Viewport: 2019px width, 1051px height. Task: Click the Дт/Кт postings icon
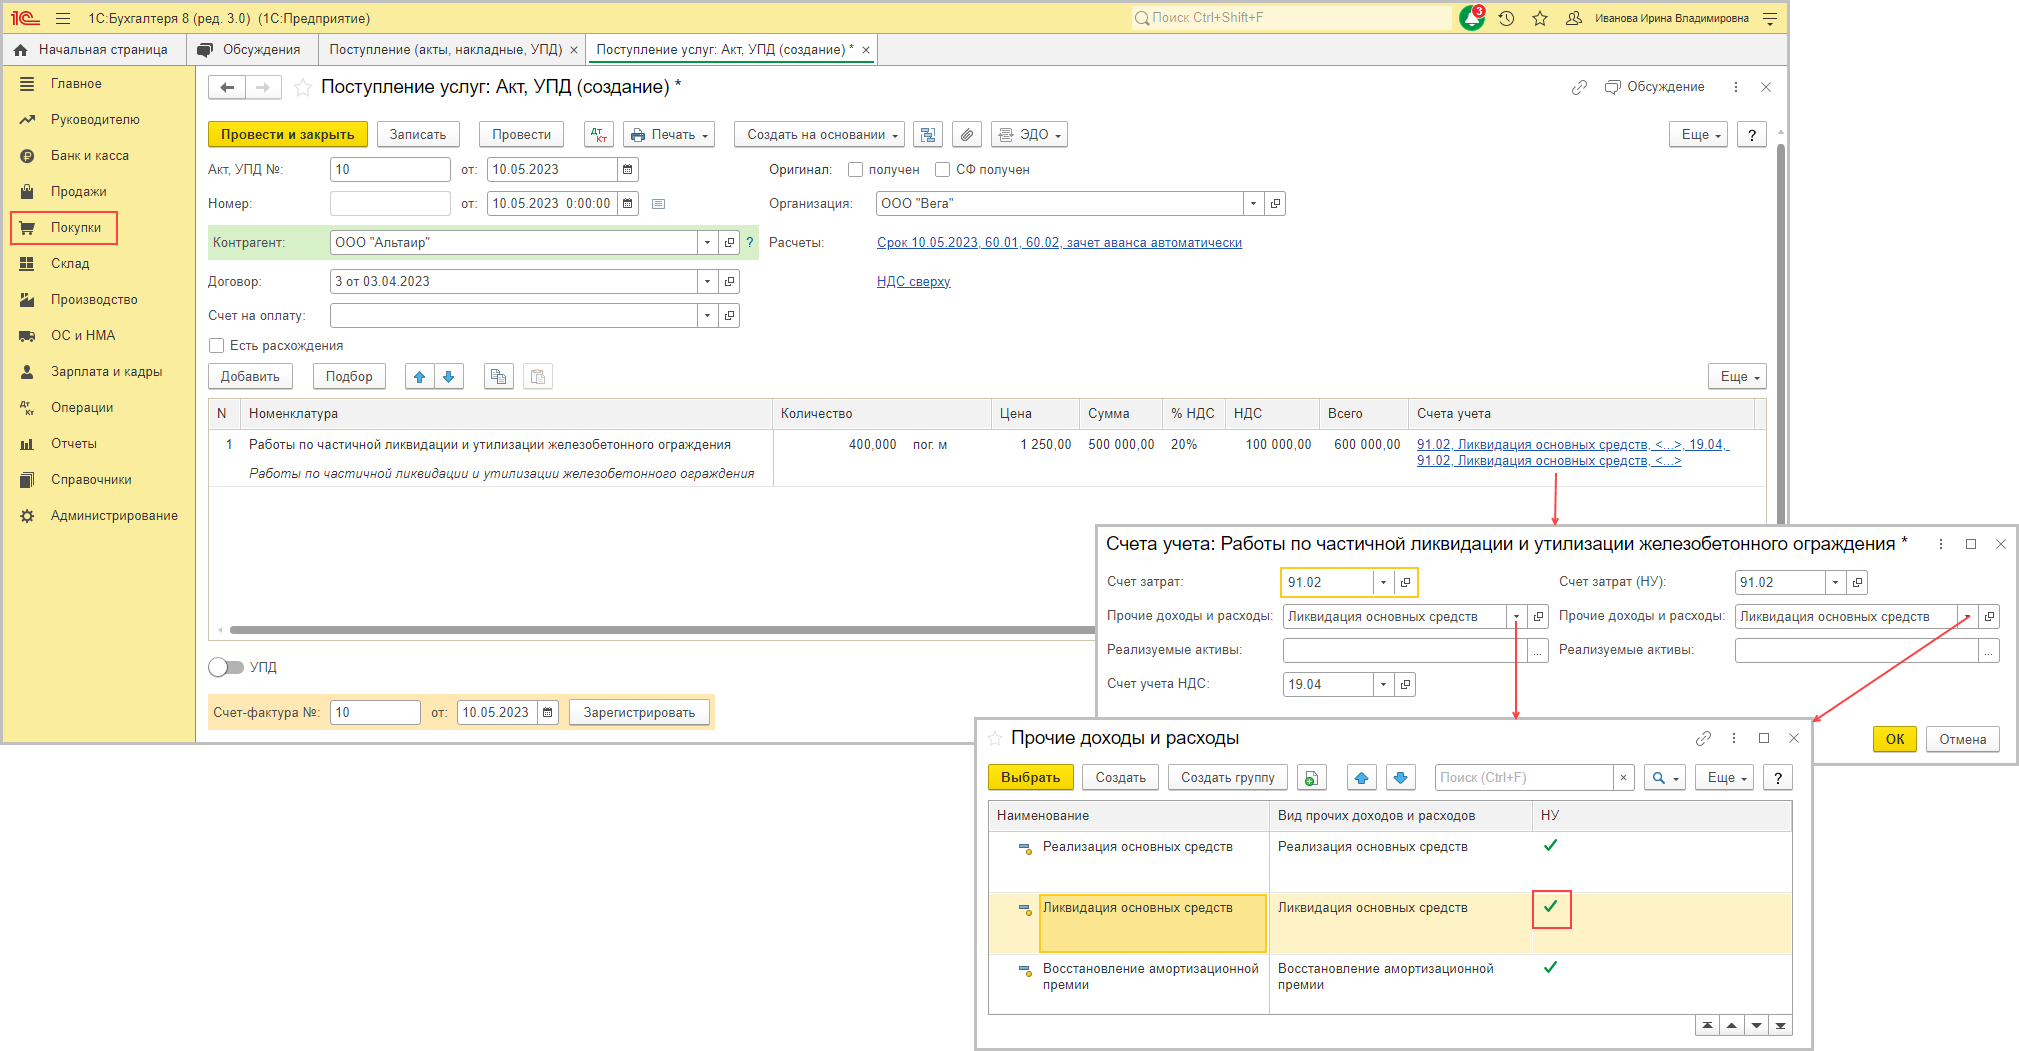point(599,135)
